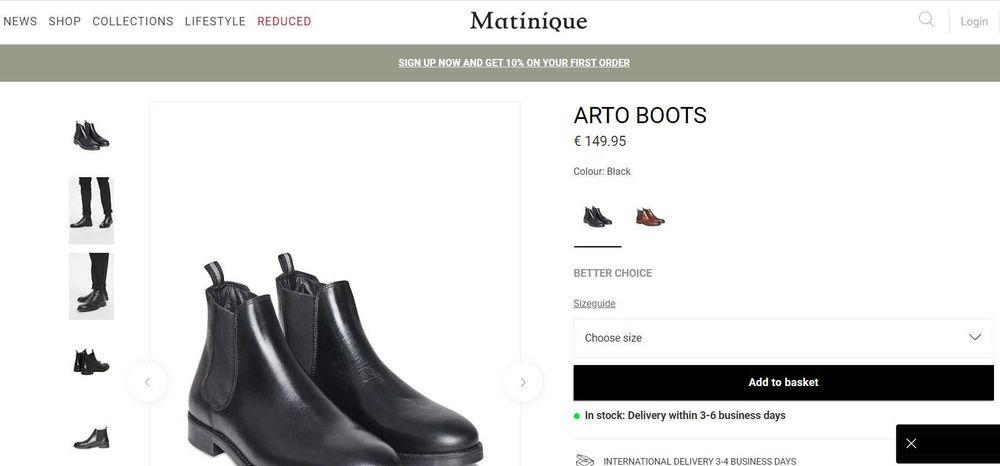Click the next image arrow
The height and width of the screenshot is (466, 1000).
coord(522,382)
